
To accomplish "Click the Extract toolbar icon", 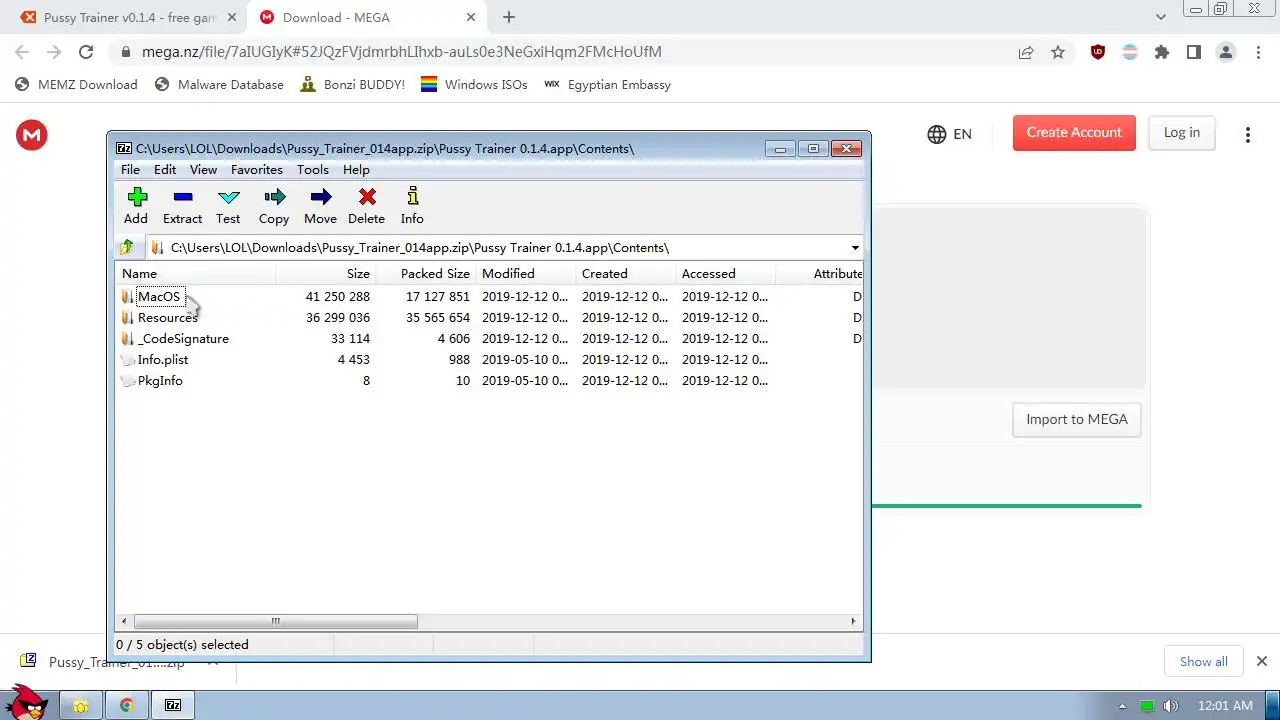I will 182,206.
